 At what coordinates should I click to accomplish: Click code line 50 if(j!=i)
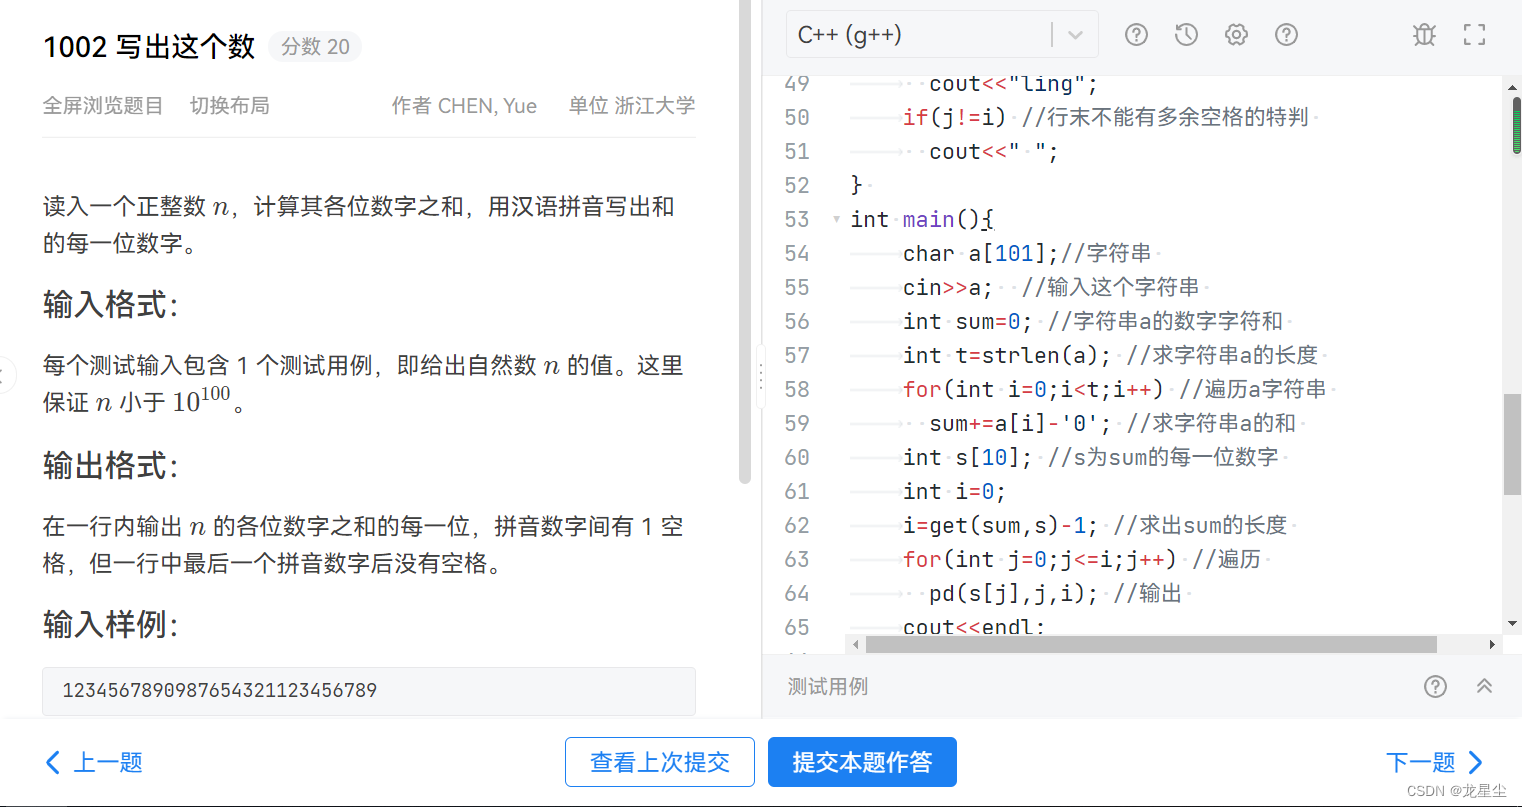point(1106,118)
